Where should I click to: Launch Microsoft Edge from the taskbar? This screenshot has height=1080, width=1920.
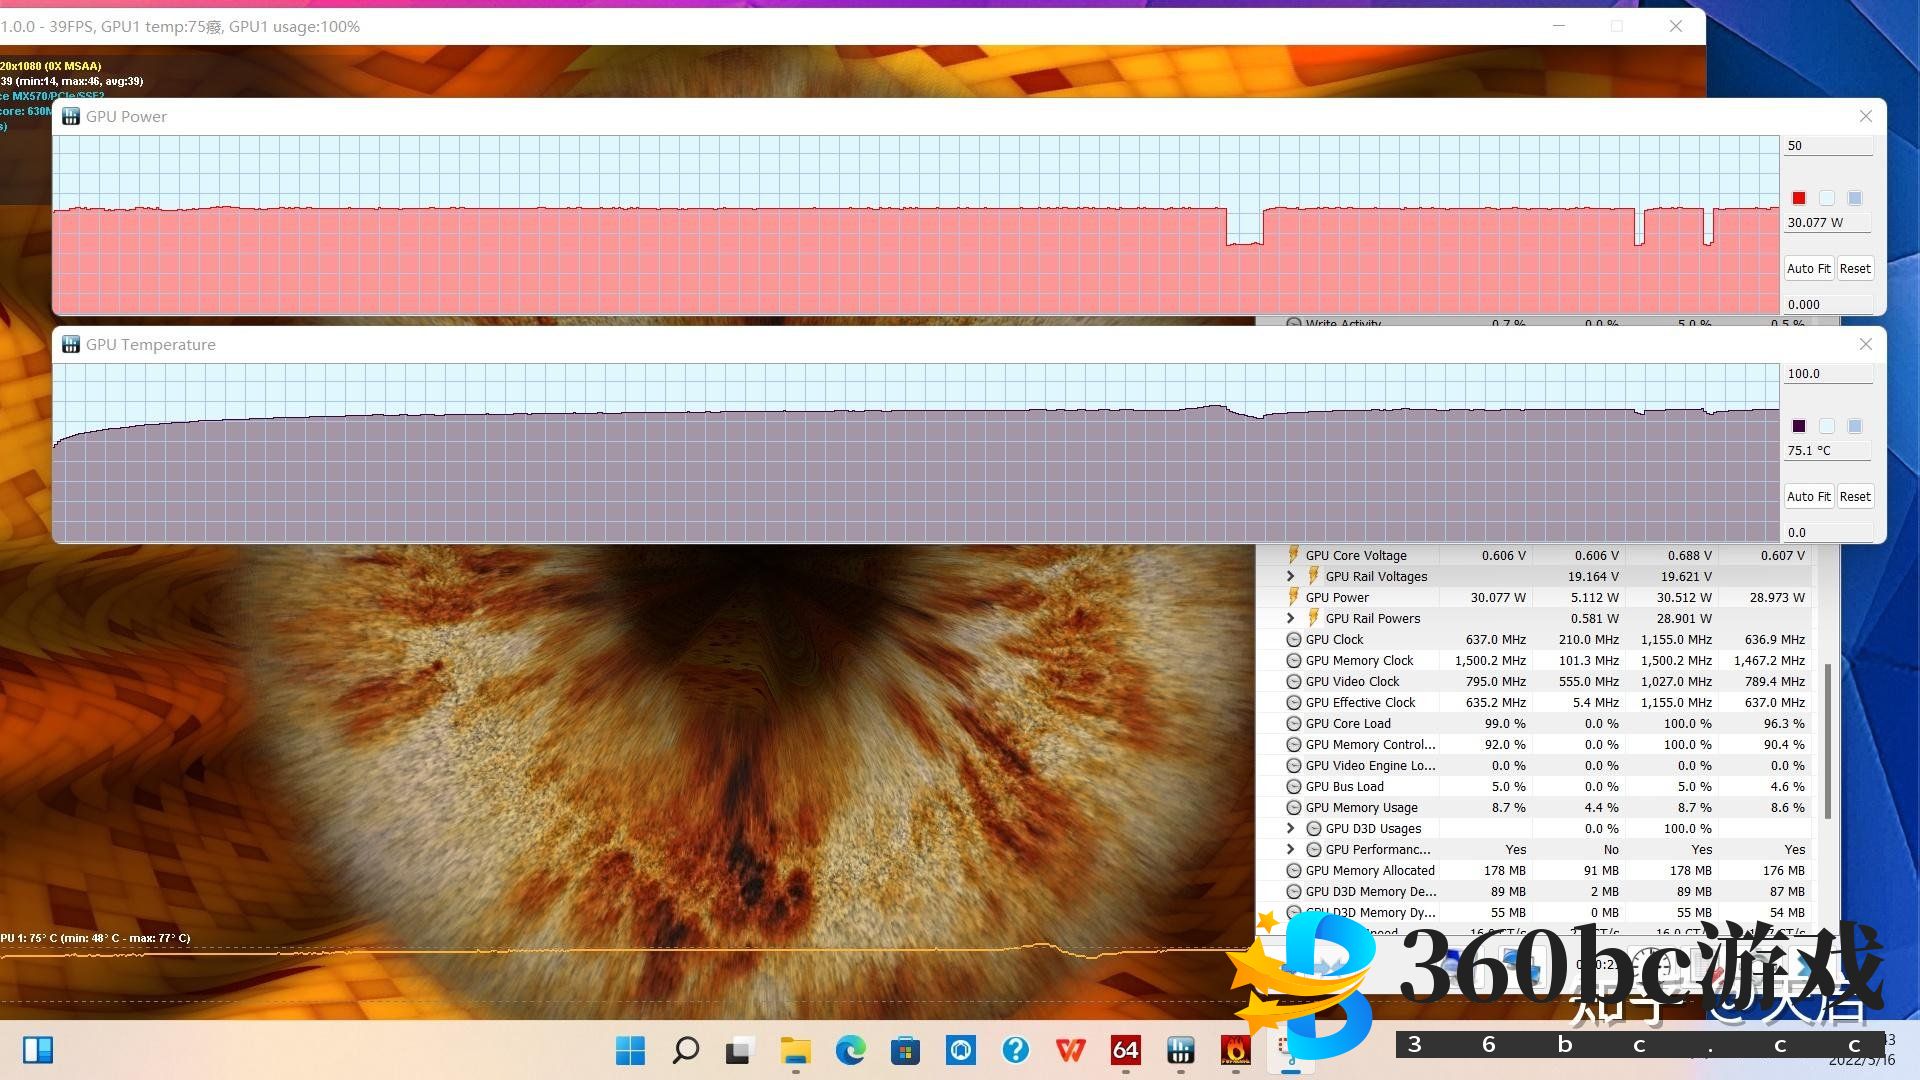[850, 1050]
